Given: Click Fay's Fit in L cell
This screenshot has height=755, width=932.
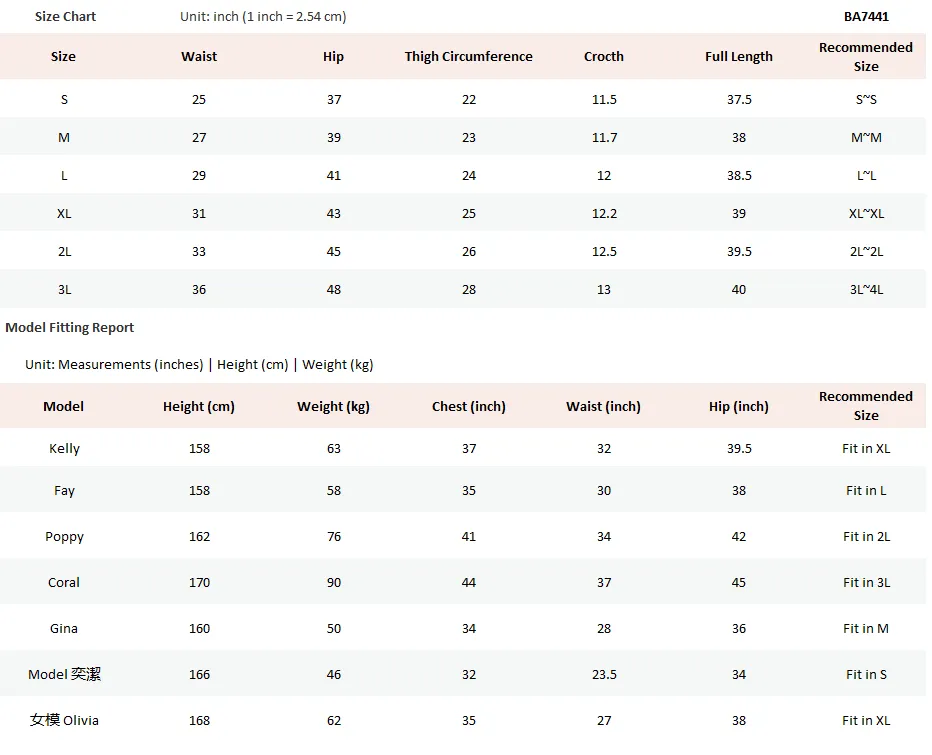Looking at the screenshot, I should (866, 490).
